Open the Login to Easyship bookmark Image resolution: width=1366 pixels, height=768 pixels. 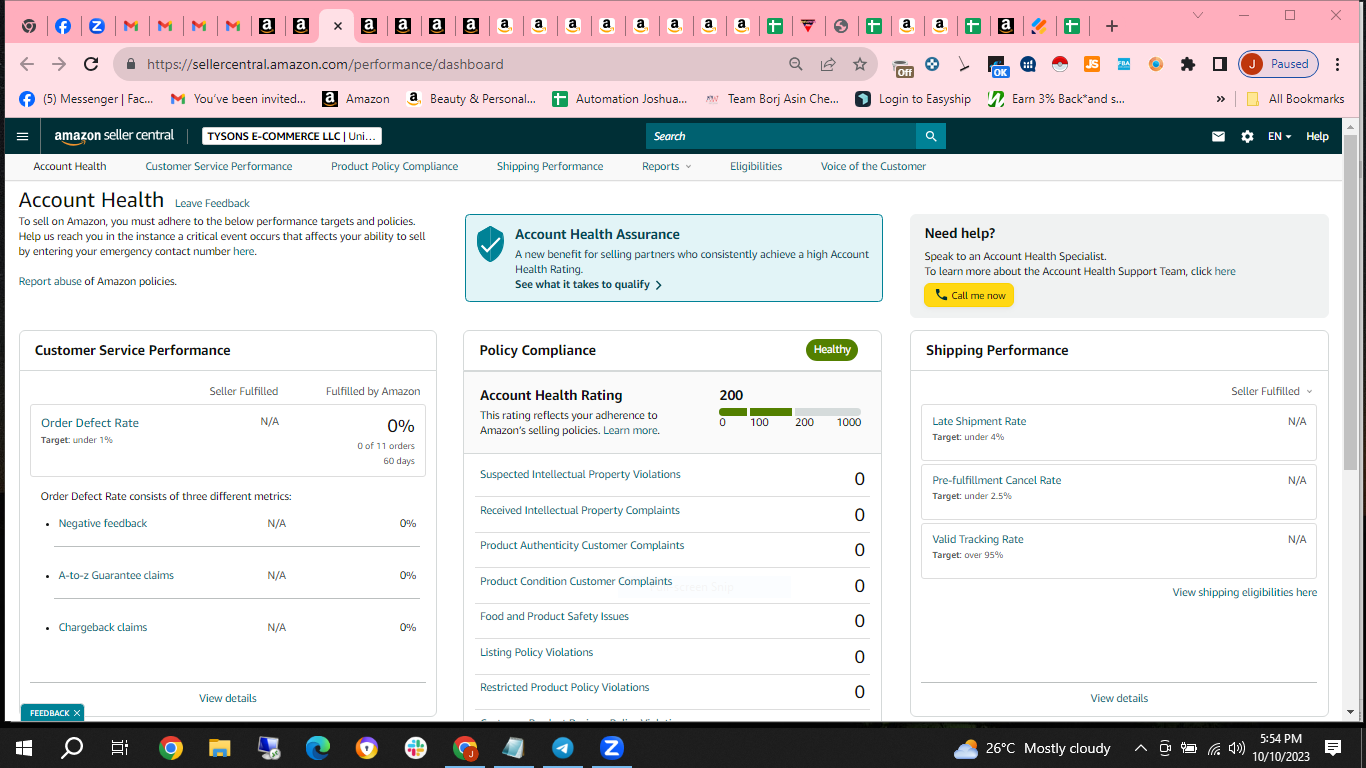(x=913, y=99)
